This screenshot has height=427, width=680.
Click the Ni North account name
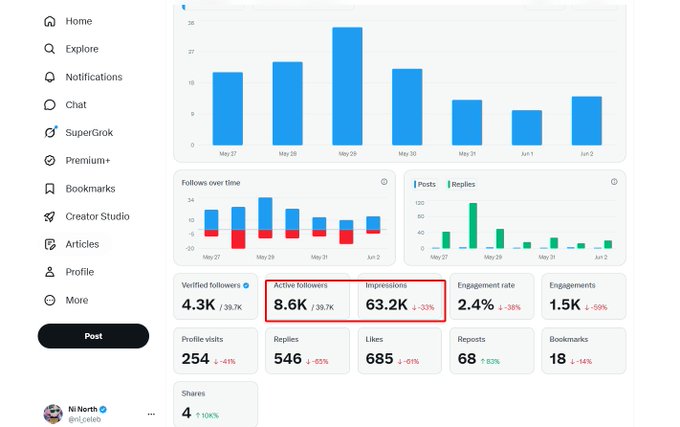(x=83, y=409)
